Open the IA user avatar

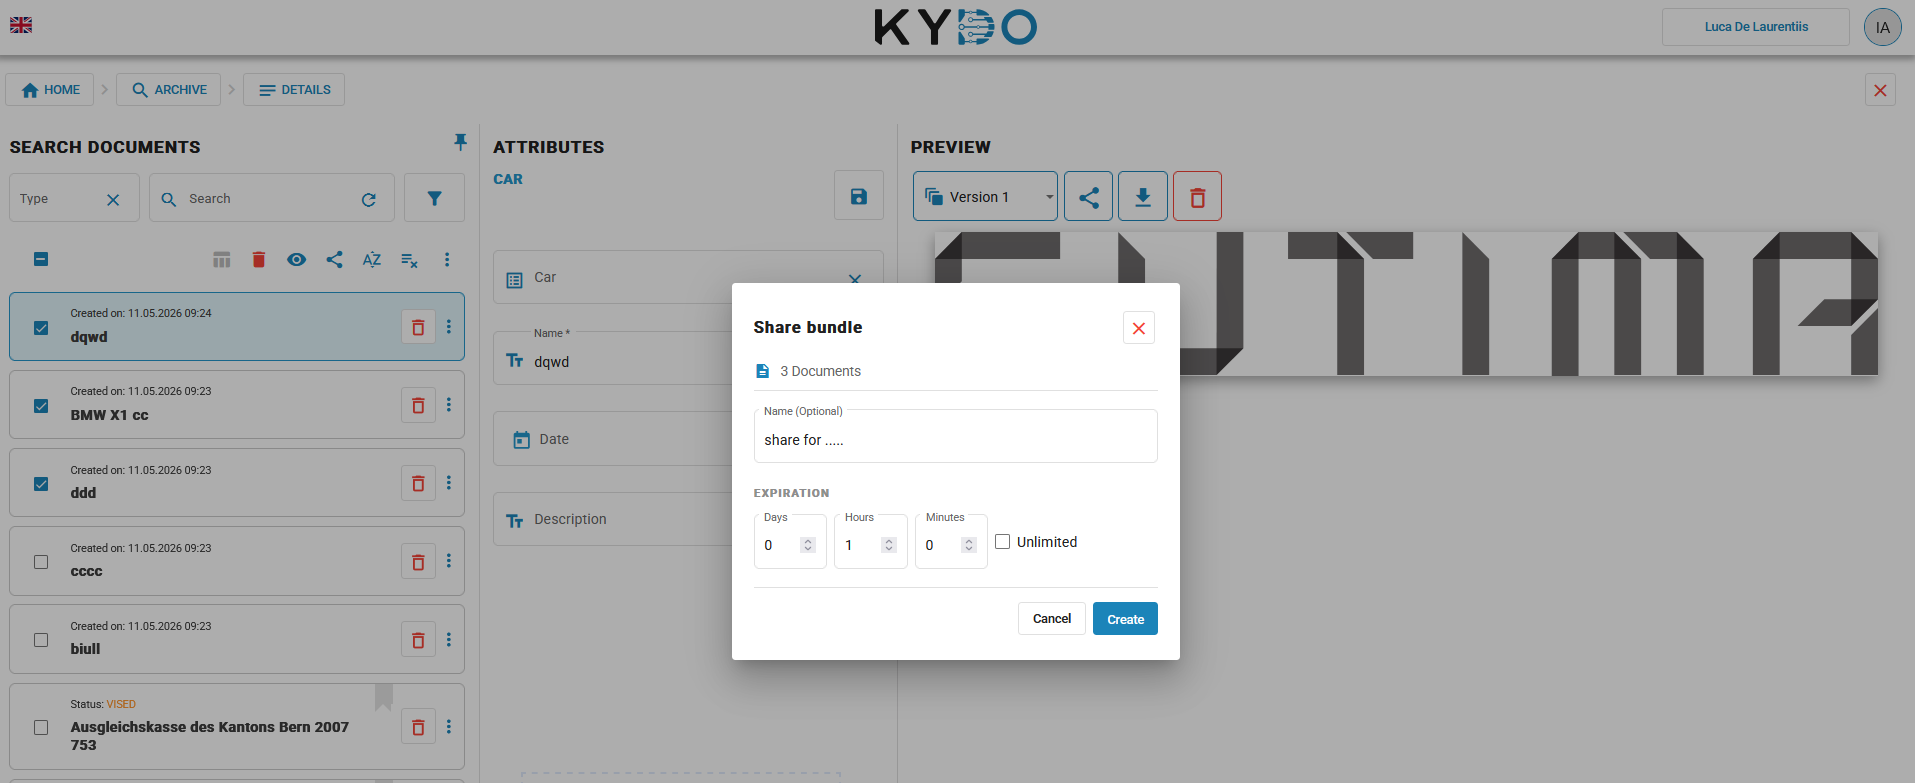pyautogui.click(x=1882, y=27)
